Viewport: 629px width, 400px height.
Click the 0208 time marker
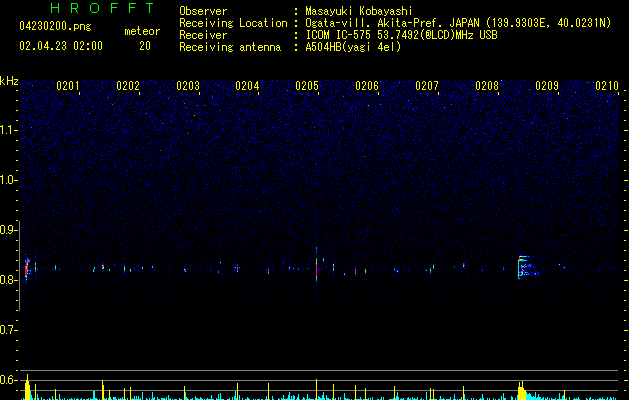pyautogui.click(x=487, y=86)
